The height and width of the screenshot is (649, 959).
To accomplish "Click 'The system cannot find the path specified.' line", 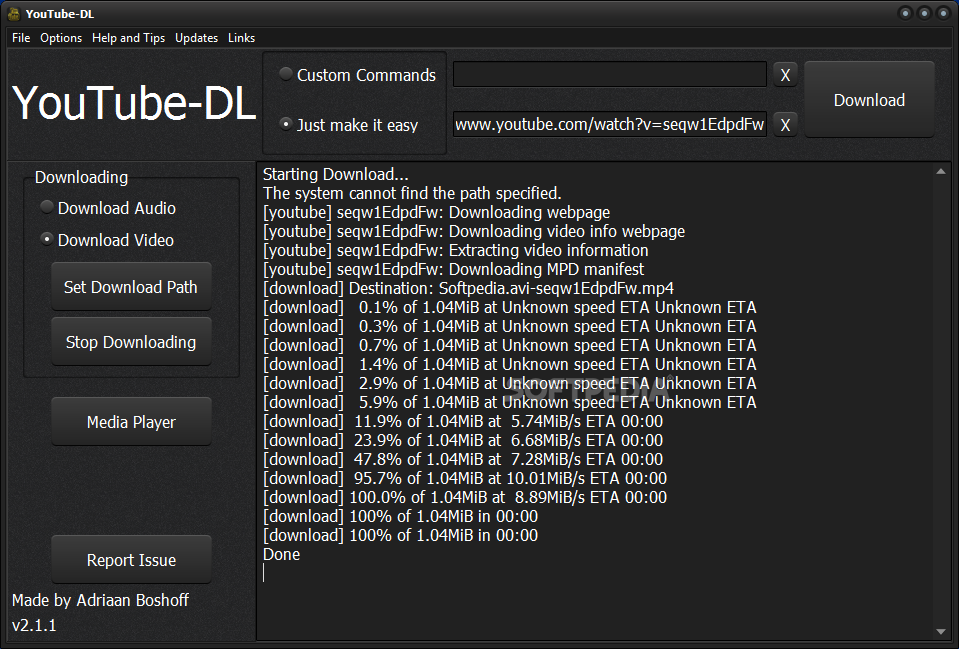I will 412,193.
